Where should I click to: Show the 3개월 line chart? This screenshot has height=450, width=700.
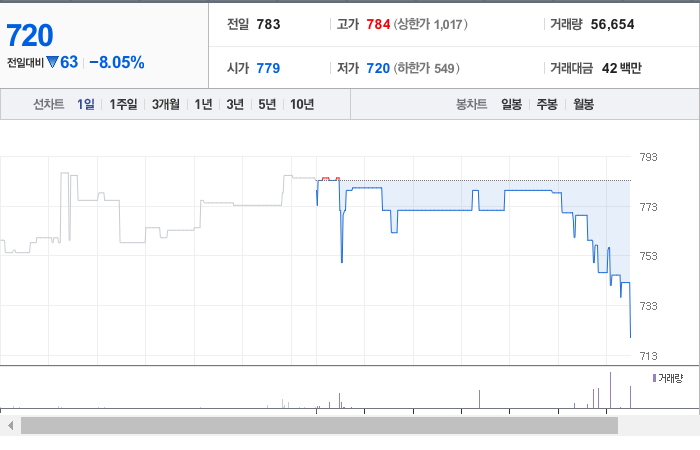(166, 104)
